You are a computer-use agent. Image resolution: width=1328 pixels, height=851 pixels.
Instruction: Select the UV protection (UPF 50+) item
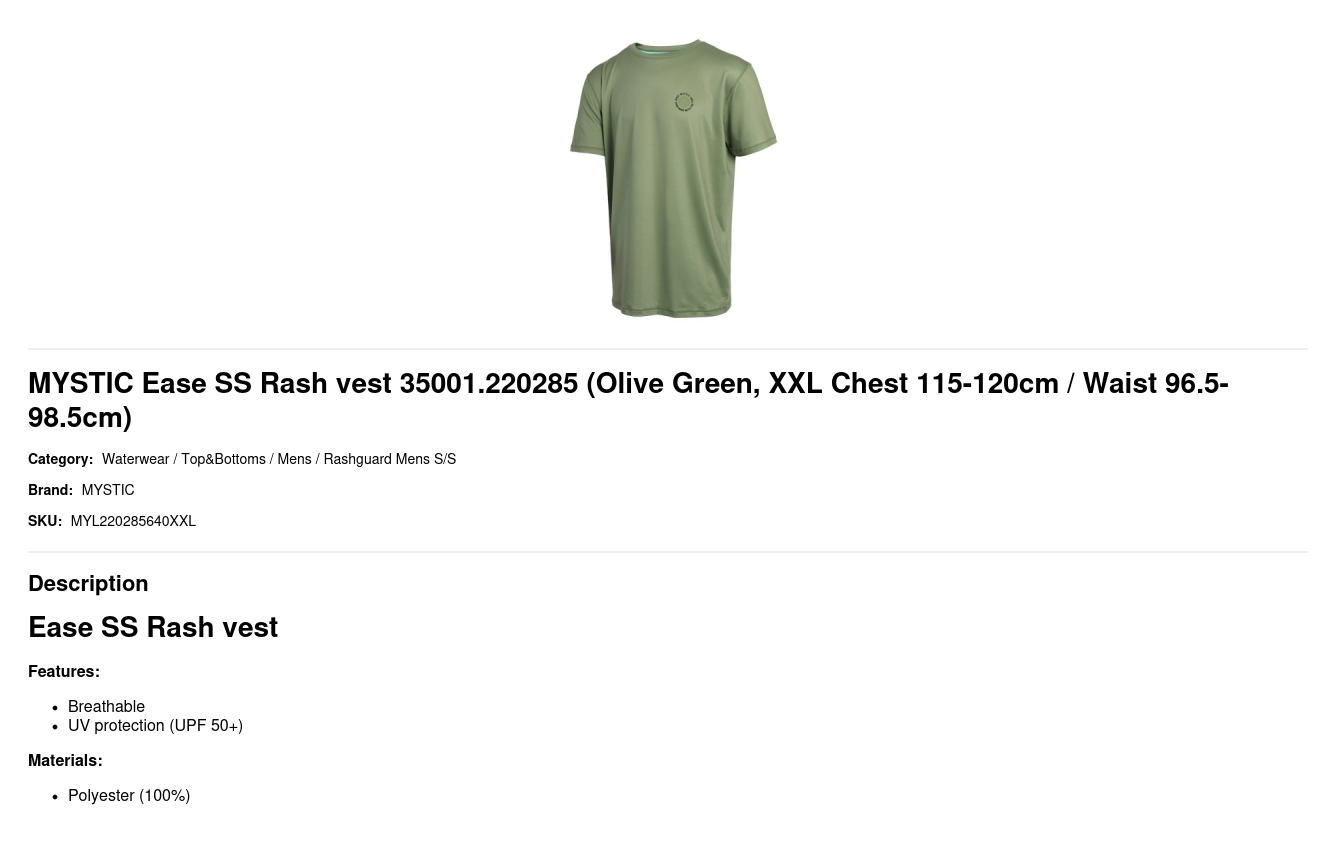pyautogui.click(x=155, y=726)
